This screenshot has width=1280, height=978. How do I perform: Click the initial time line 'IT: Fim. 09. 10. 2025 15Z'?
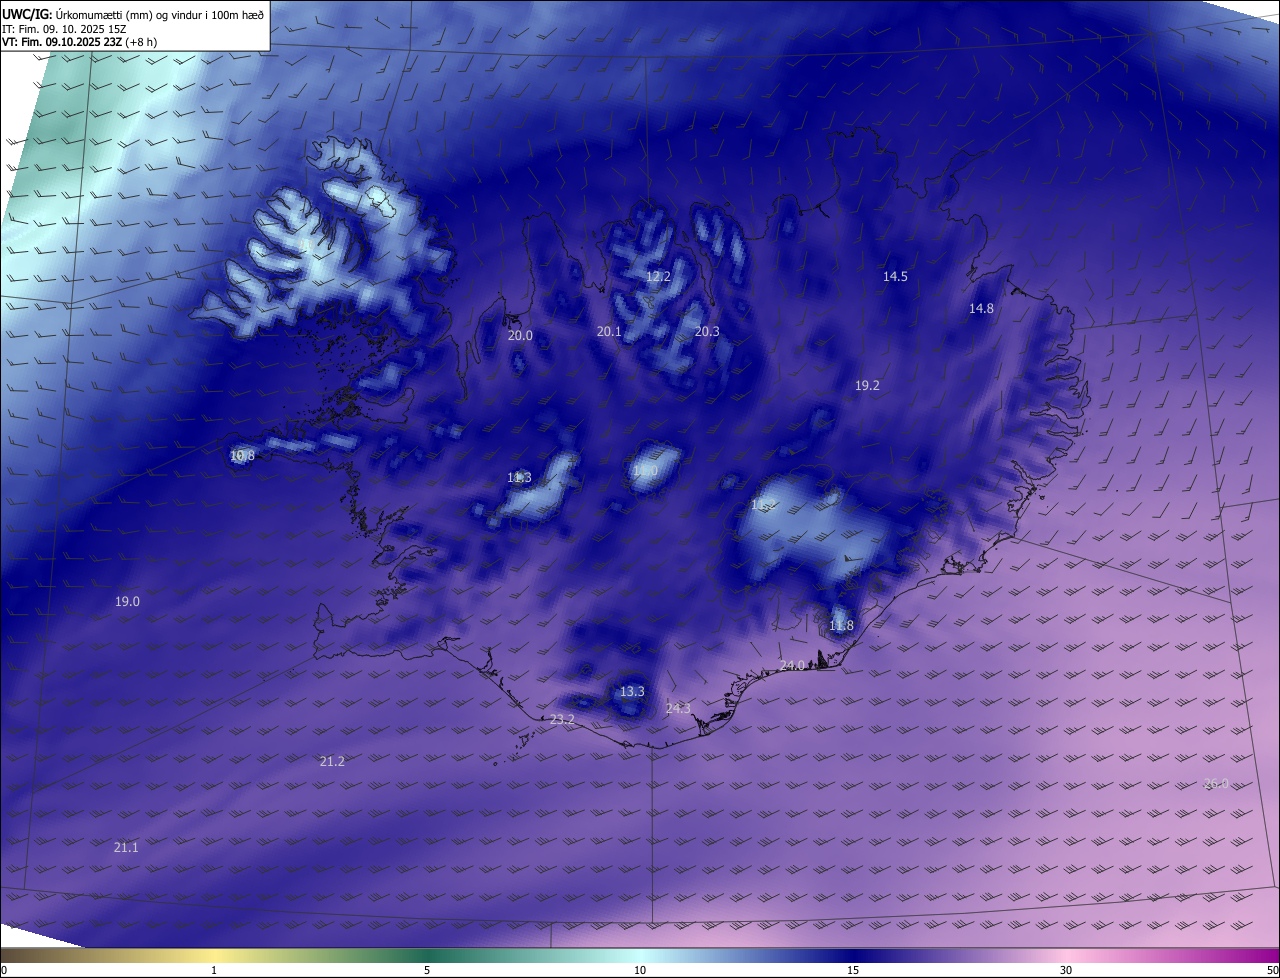[x=63, y=29]
